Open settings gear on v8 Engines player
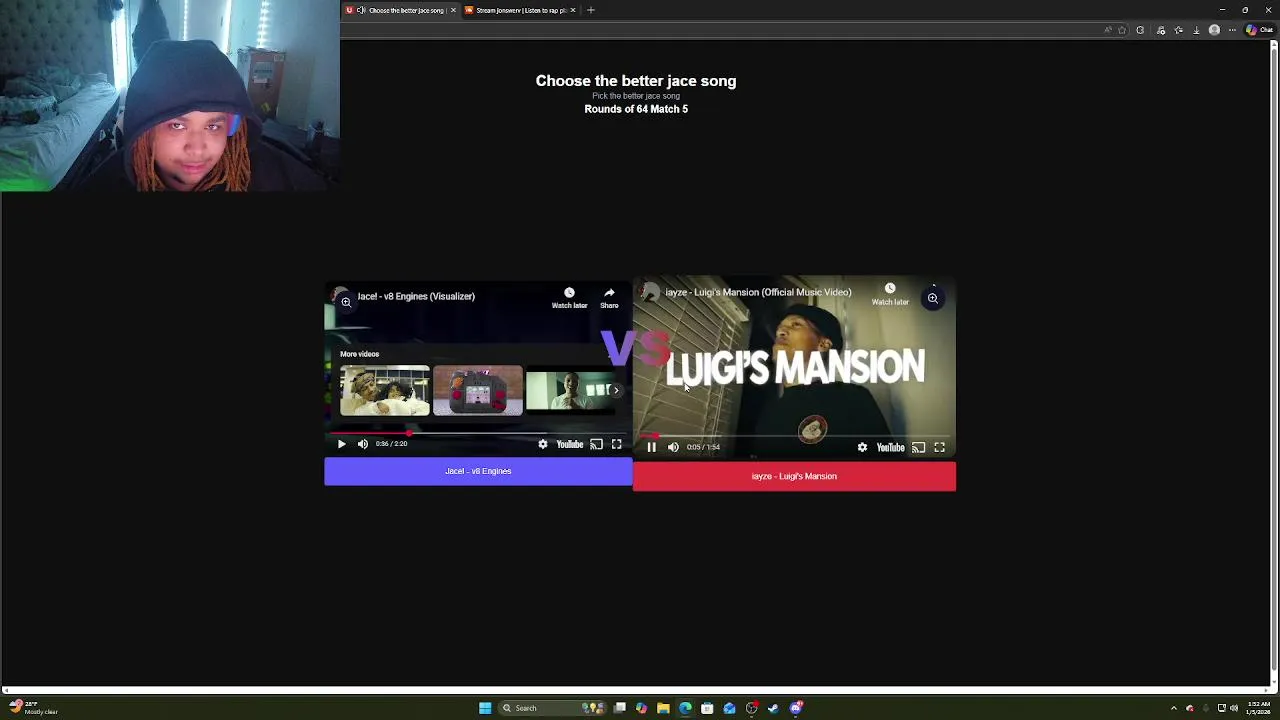Viewport: 1280px width, 720px height. click(543, 444)
